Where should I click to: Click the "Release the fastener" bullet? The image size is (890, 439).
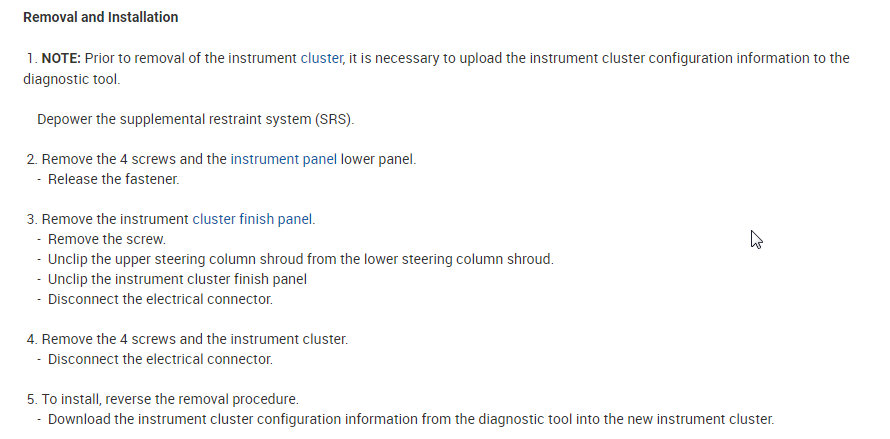pos(113,179)
